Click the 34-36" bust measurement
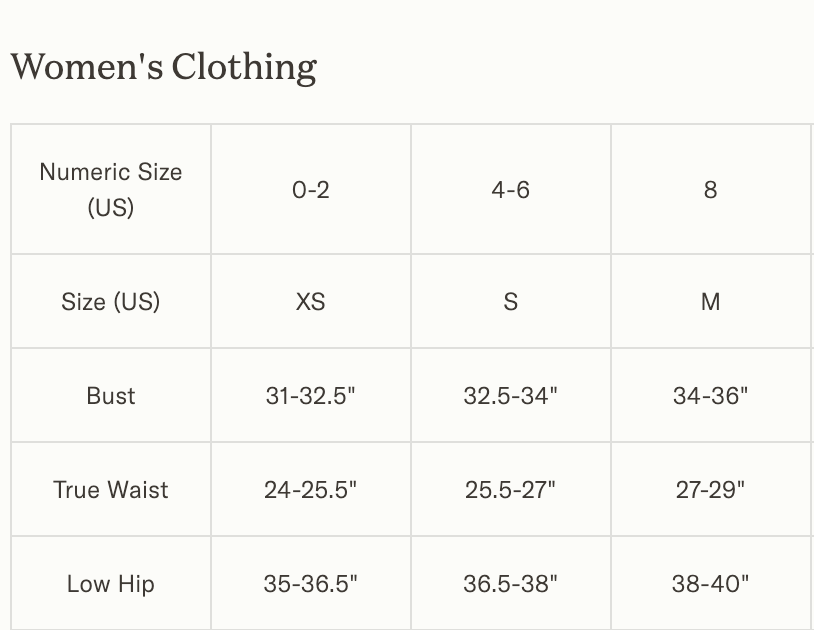Image resolution: width=814 pixels, height=630 pixels. [x=711, y=395]
